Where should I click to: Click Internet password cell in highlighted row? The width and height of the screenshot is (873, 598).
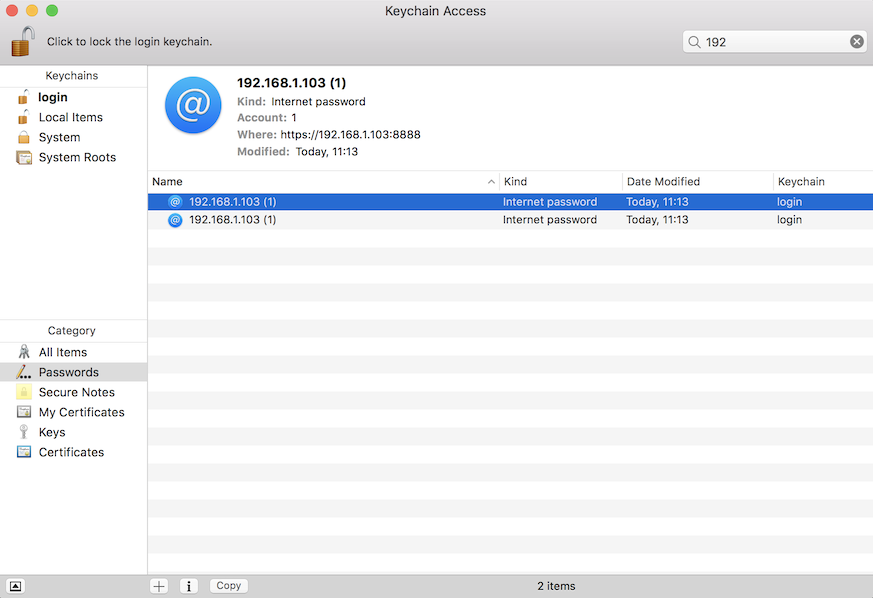(x=550, y=202)
